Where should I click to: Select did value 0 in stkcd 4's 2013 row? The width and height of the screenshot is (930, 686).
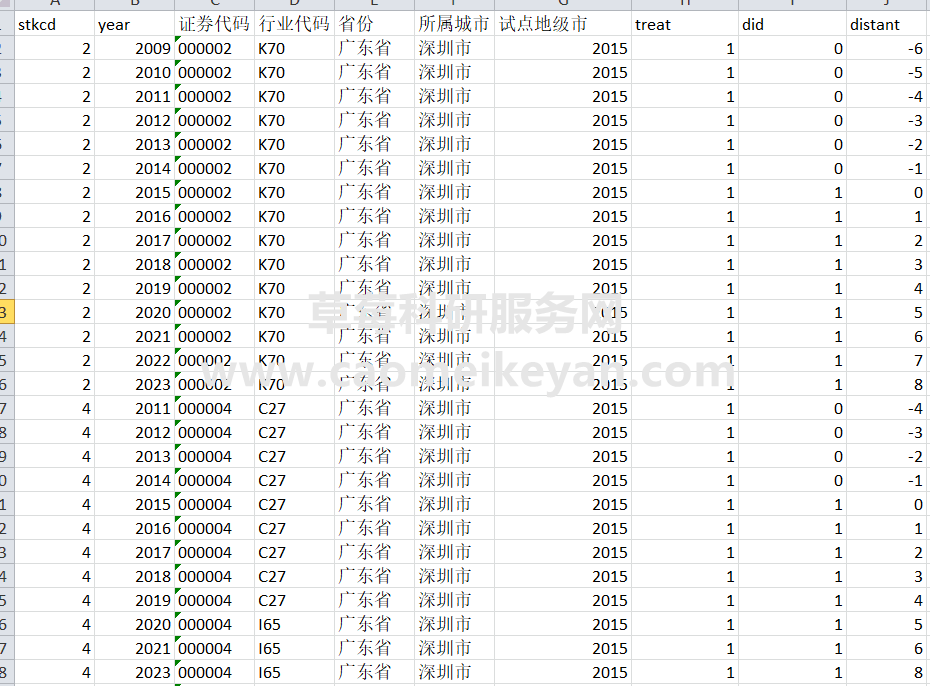coord(792,457)
